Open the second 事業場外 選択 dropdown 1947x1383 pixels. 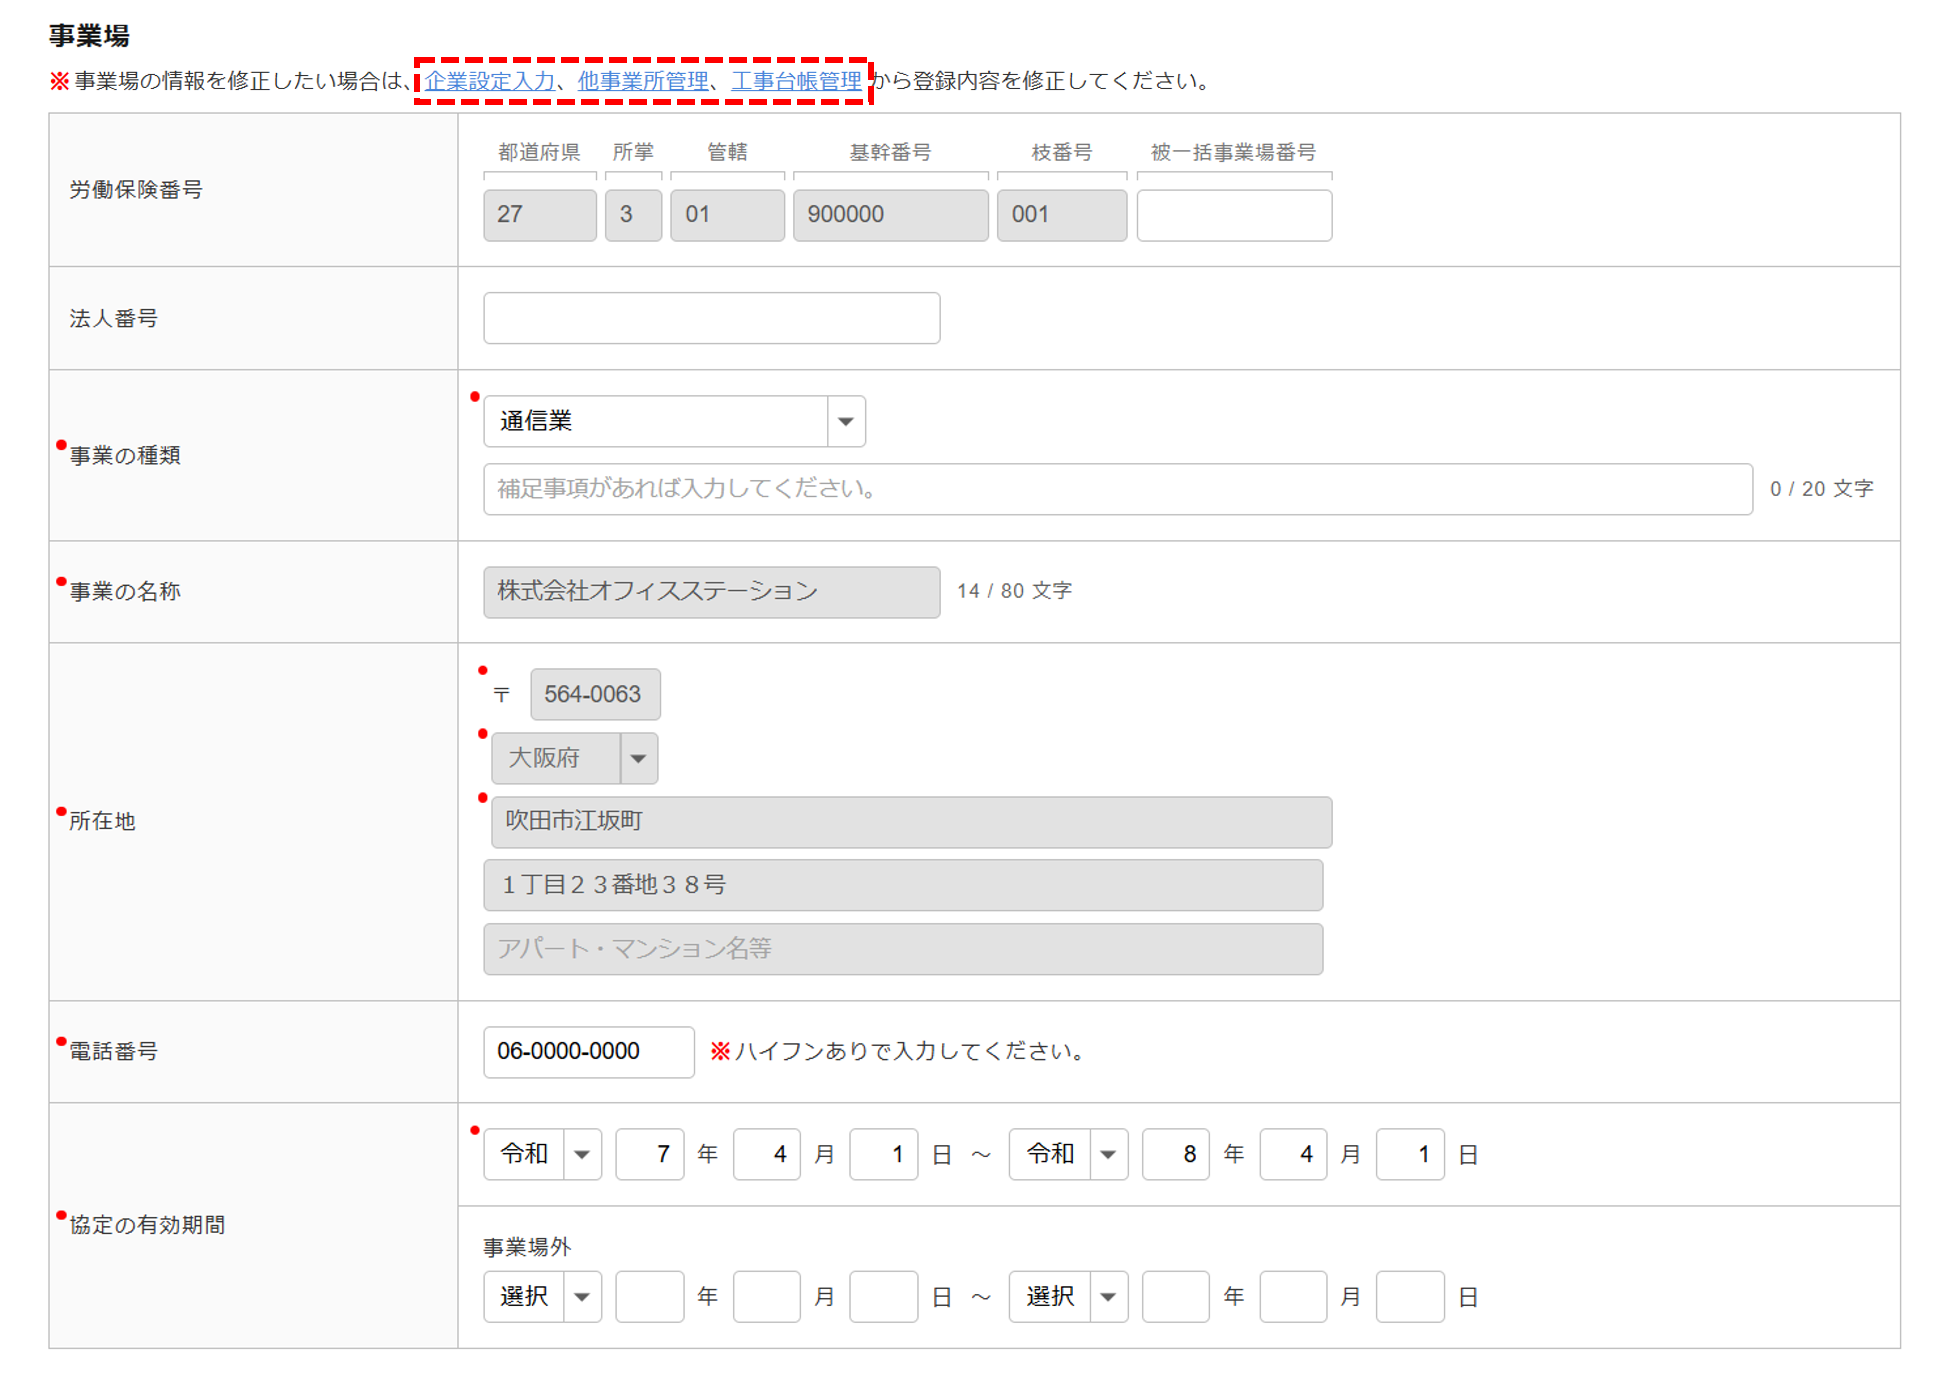tap(1068, 1297)
